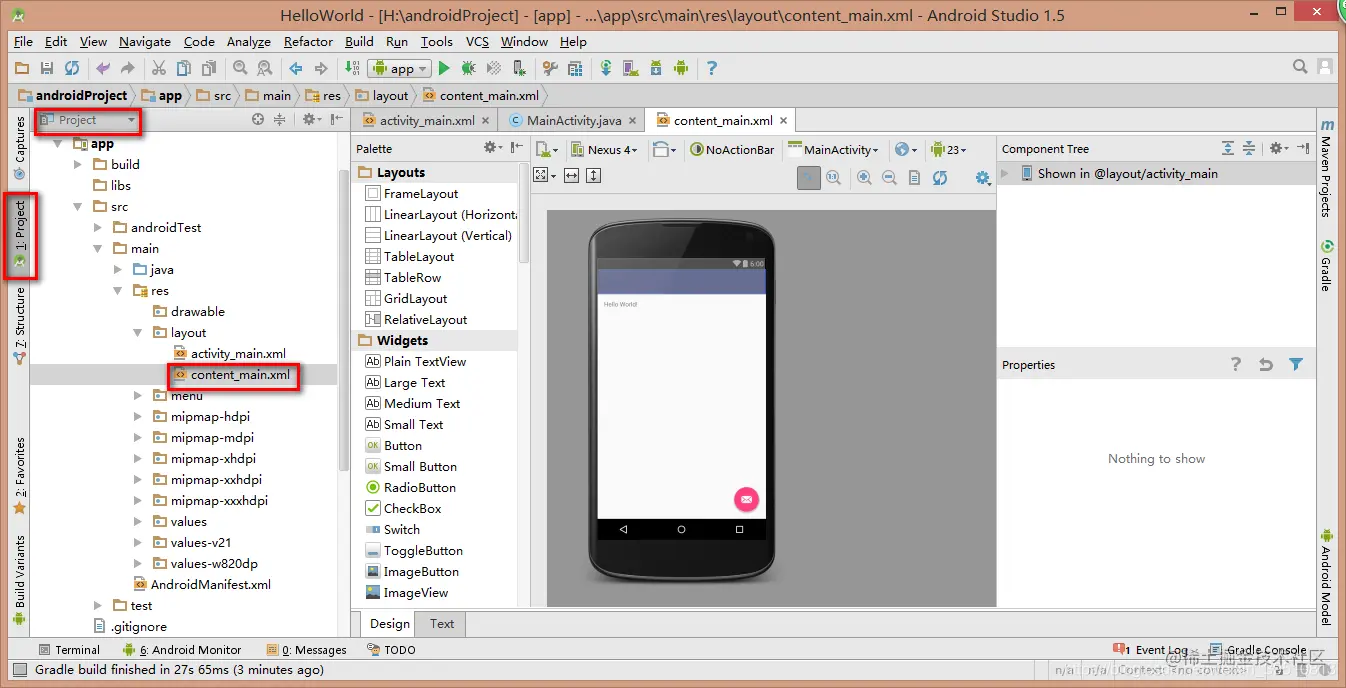Close the content_main.xml tab
1346x688 pixels.
click(784, 121)
